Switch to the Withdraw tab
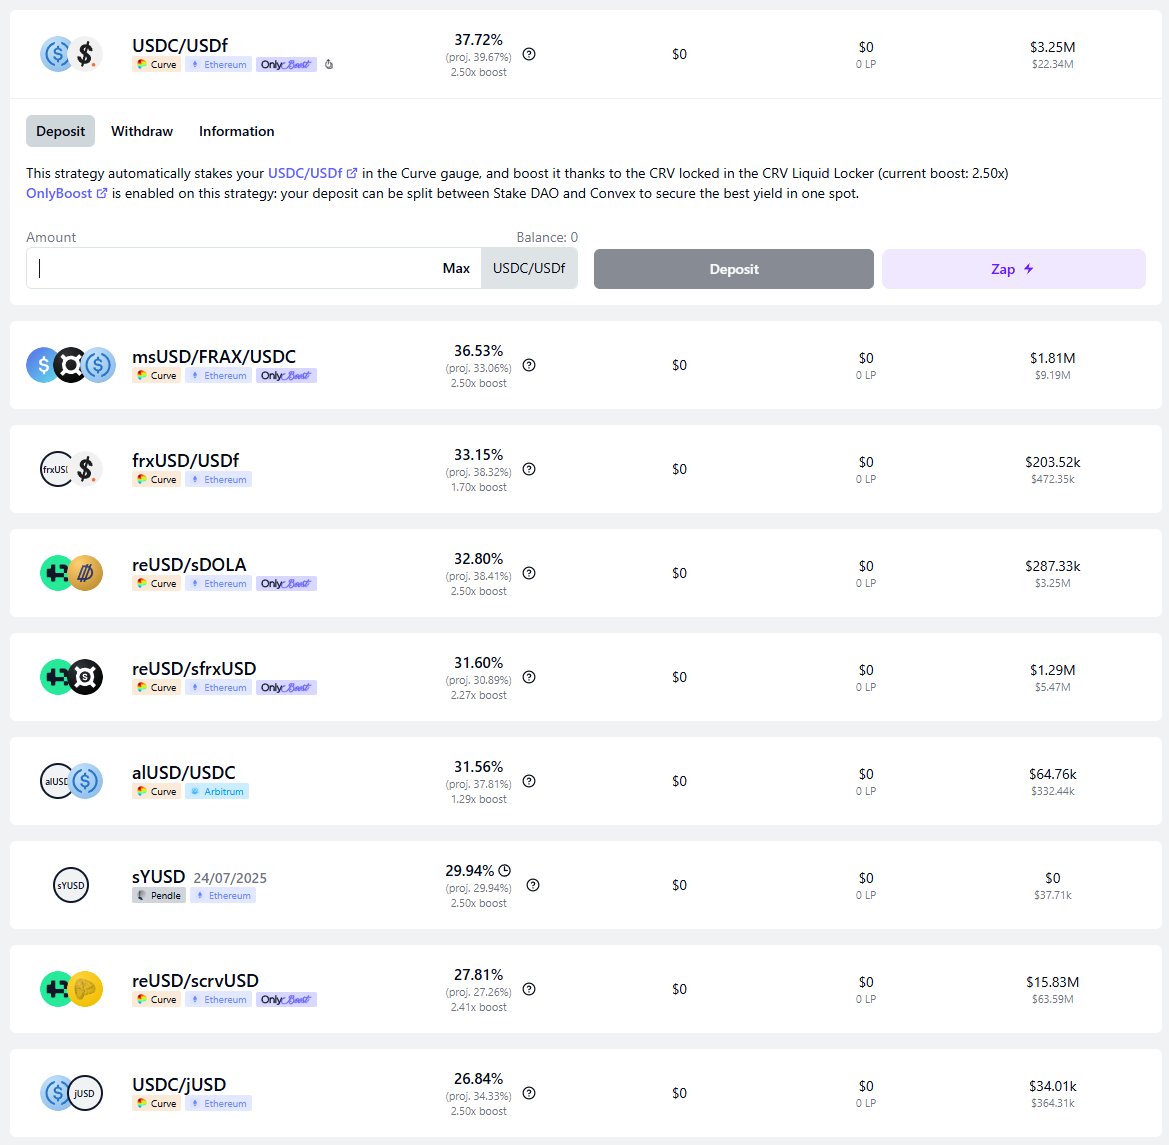Screen dimensions: 1169x1145 (x=142, y=131)
